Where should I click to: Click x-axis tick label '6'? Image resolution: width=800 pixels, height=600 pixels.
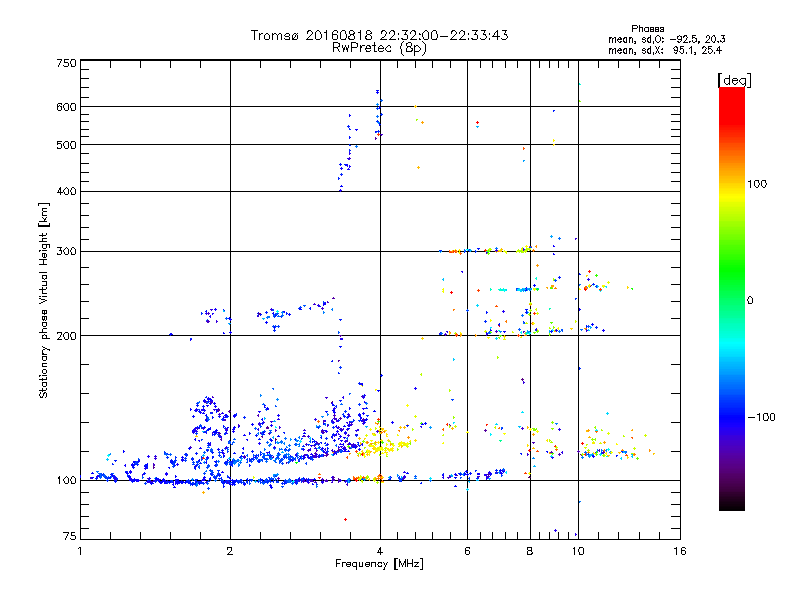click(x=467, y=551)
